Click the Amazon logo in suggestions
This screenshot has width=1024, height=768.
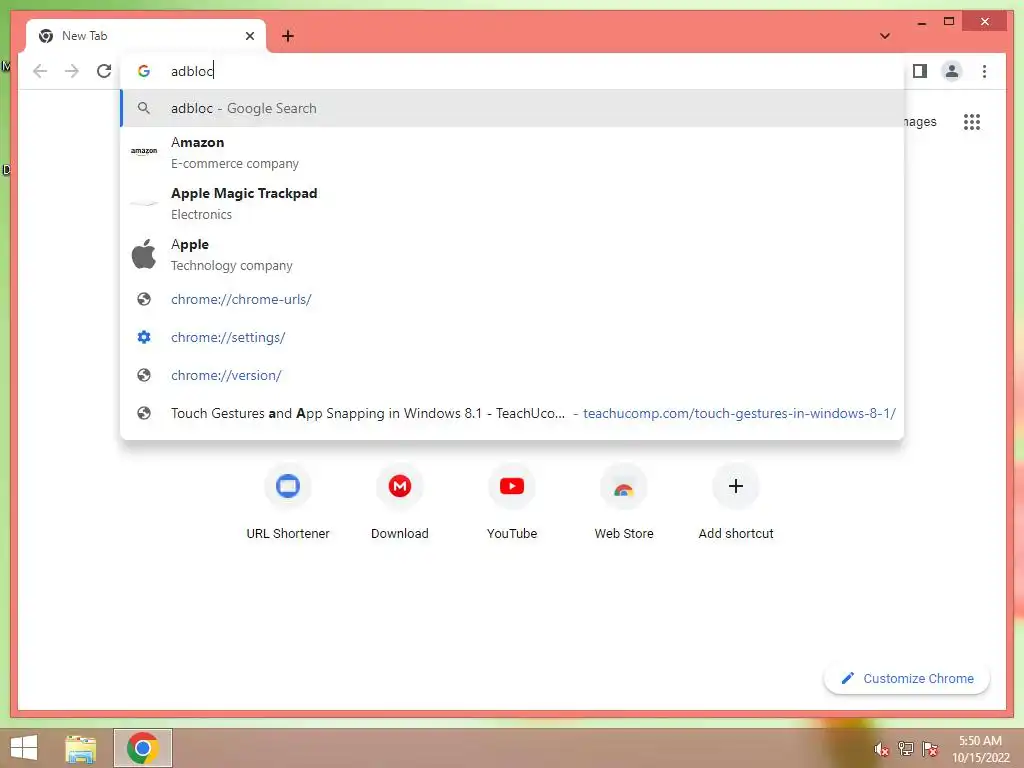[144, 152]
